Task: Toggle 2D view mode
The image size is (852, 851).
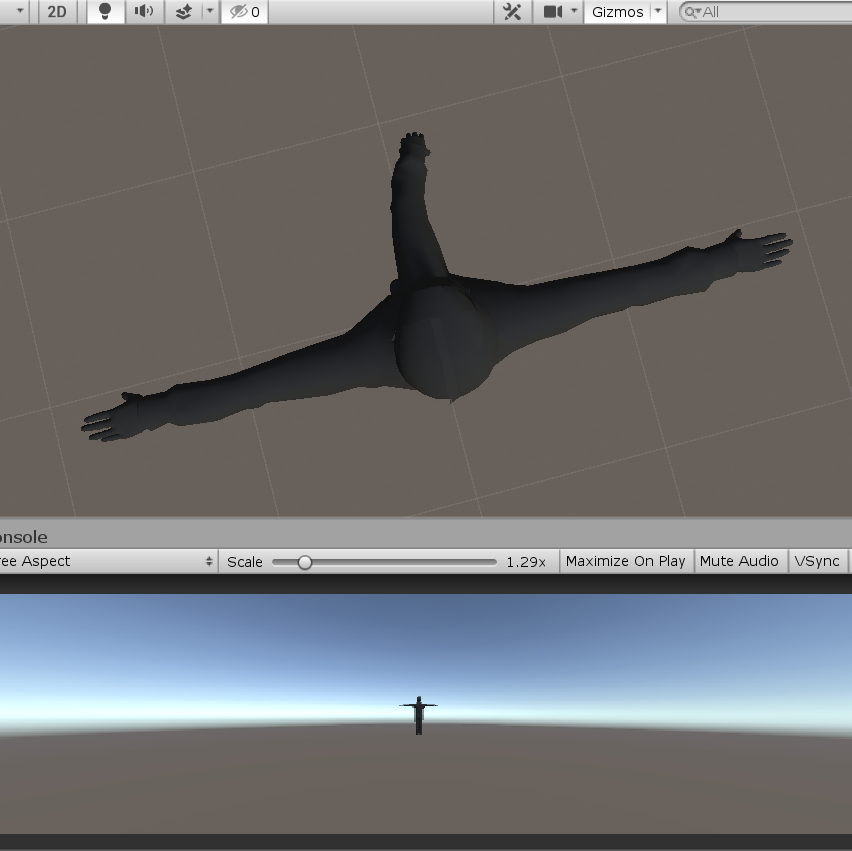Action: click(57, 12)
